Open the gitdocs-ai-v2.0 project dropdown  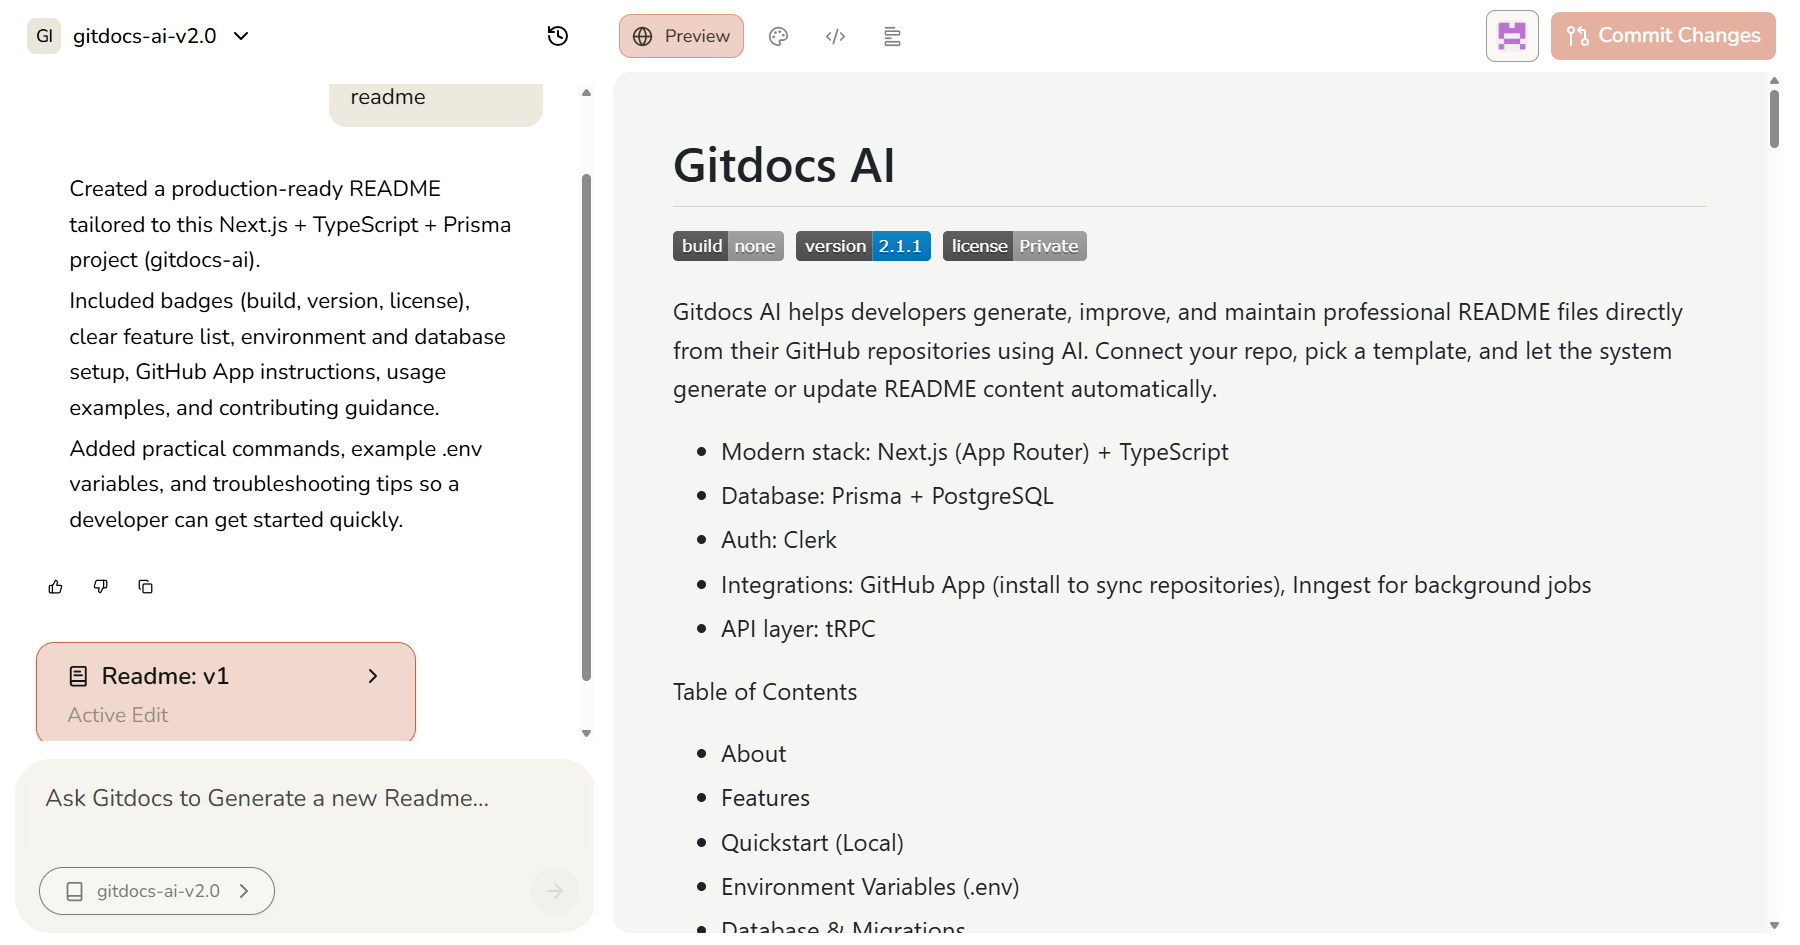[240, 36]
